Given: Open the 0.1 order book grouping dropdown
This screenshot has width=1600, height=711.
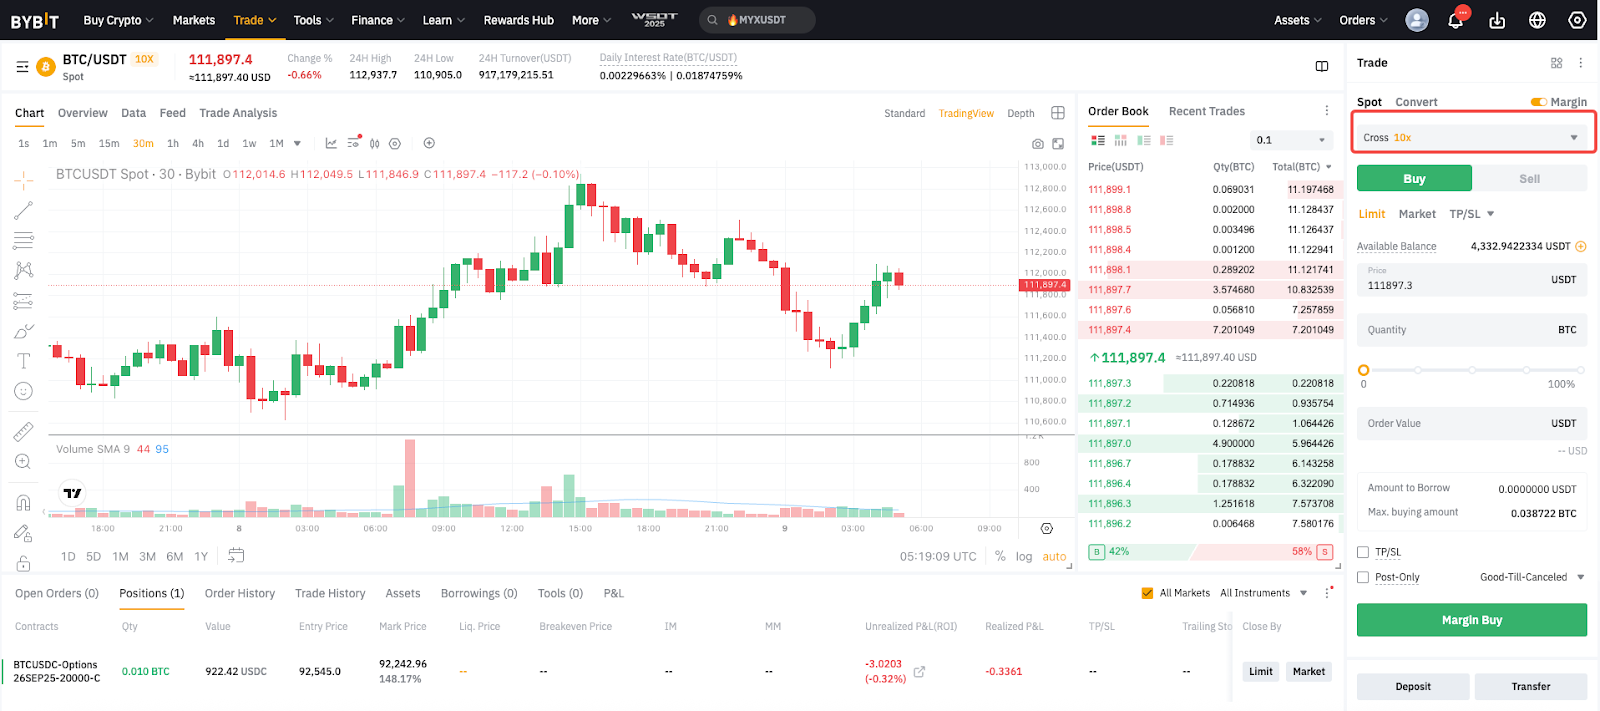Looking at the screenshot, I should click(1291, 140).
